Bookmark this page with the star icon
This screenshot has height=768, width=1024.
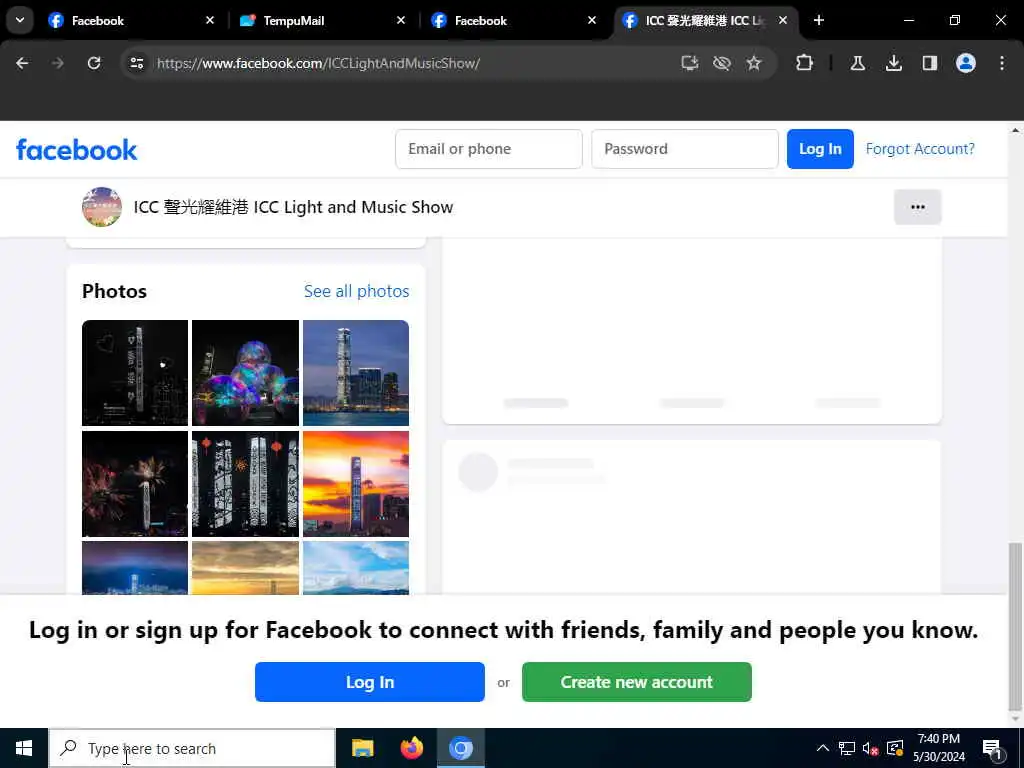coord(754,63)
